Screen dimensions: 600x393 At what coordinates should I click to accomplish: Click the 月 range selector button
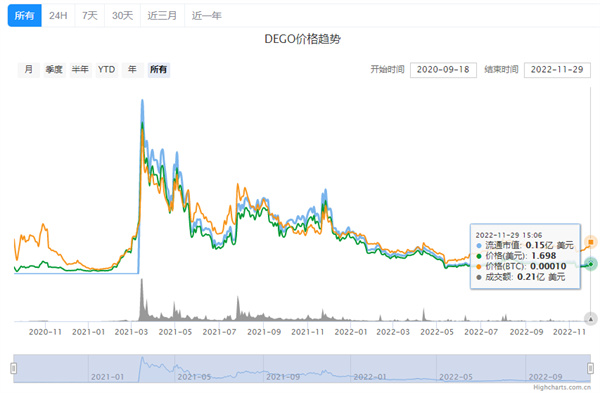(29, 70)
